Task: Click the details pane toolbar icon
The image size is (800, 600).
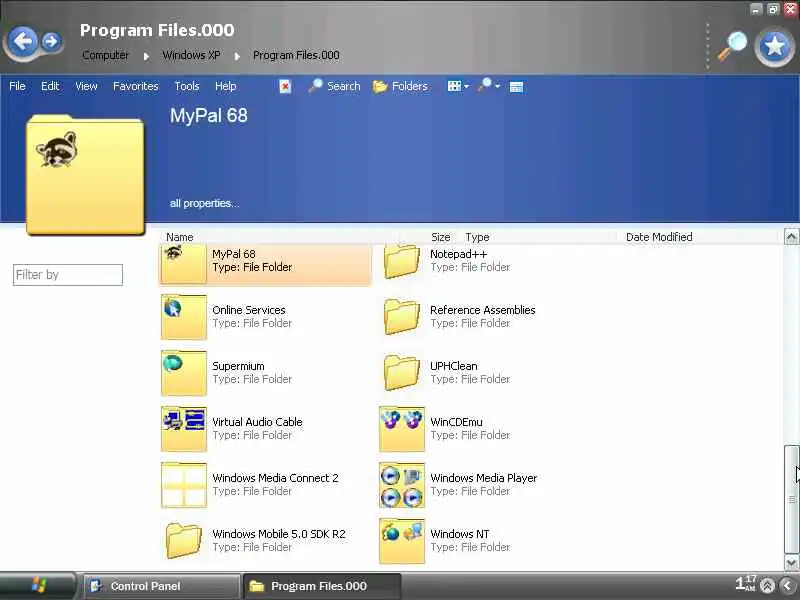Action: pos(516,87)
